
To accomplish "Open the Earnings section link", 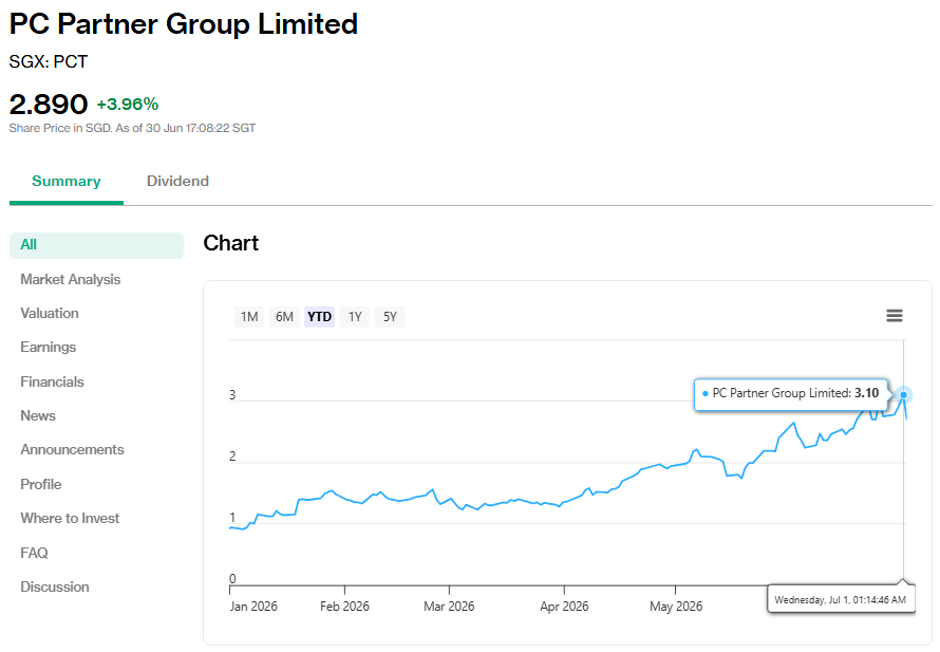I will point(48,348).
